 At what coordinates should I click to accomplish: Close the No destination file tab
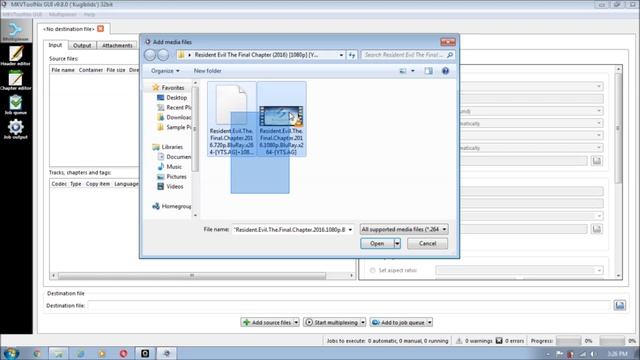pyautogui.click(x=100, y=29)
